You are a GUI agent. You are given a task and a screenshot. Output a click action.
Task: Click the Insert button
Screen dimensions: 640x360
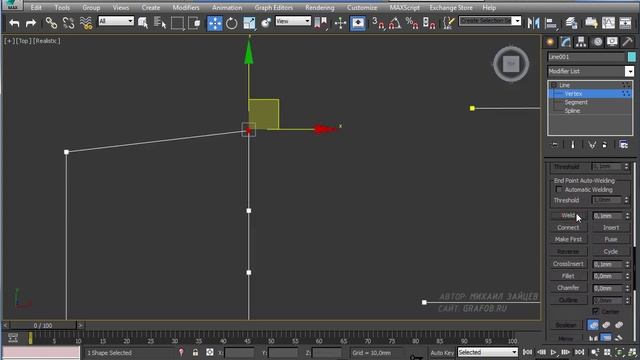coord(611,227)
